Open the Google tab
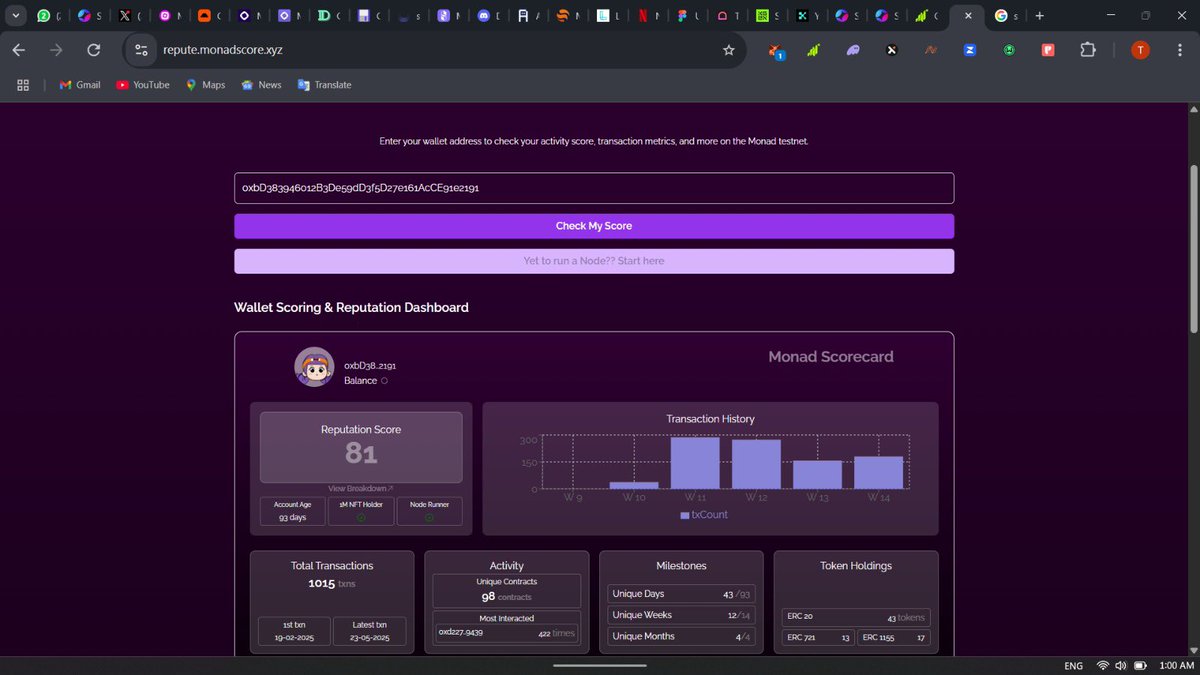The height and width of the screenshot is (675, 1200). click(x=1001, y=16)
